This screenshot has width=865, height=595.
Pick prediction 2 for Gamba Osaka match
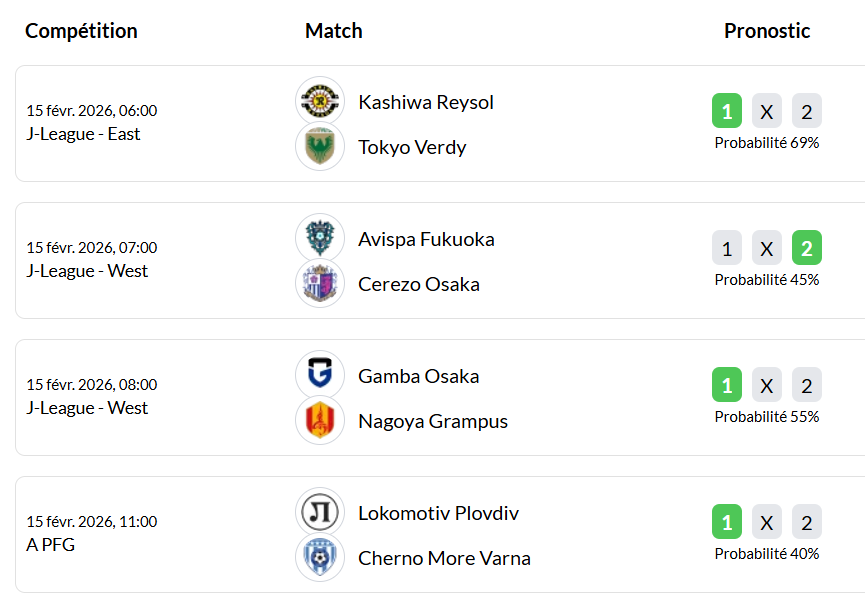[807, 385]
